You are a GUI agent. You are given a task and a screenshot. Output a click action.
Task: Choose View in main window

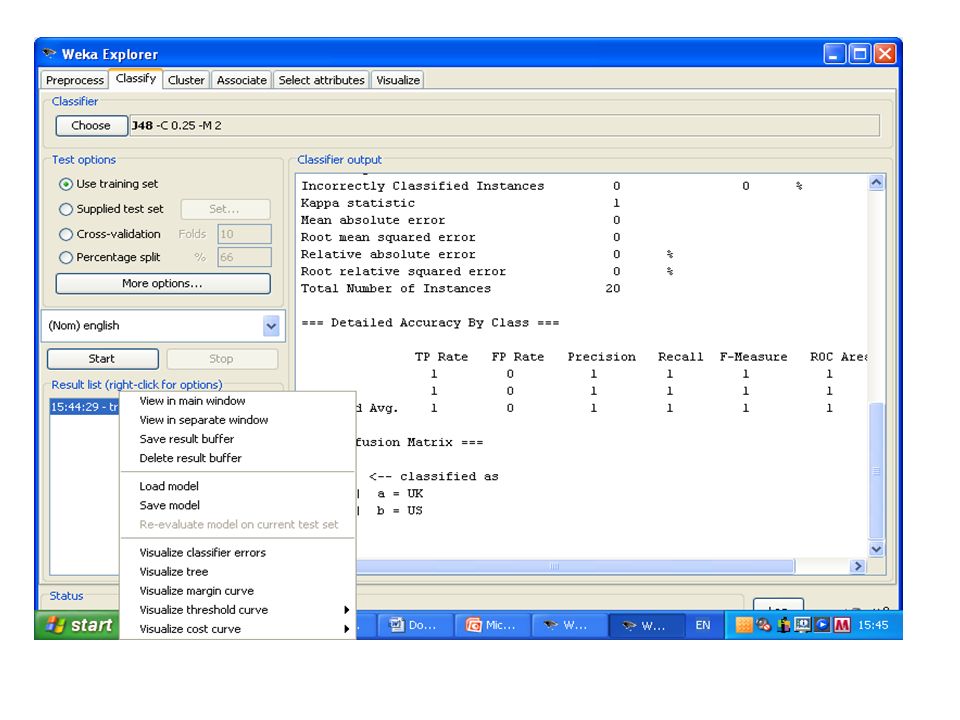coord(238,401)
